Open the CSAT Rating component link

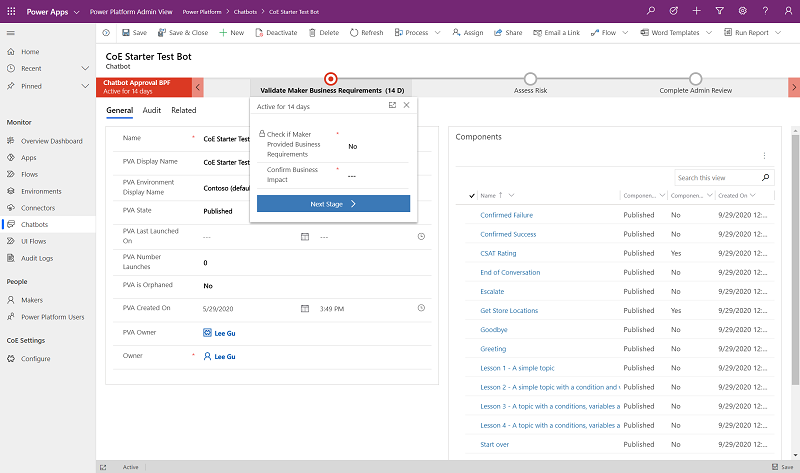[498, 253]
